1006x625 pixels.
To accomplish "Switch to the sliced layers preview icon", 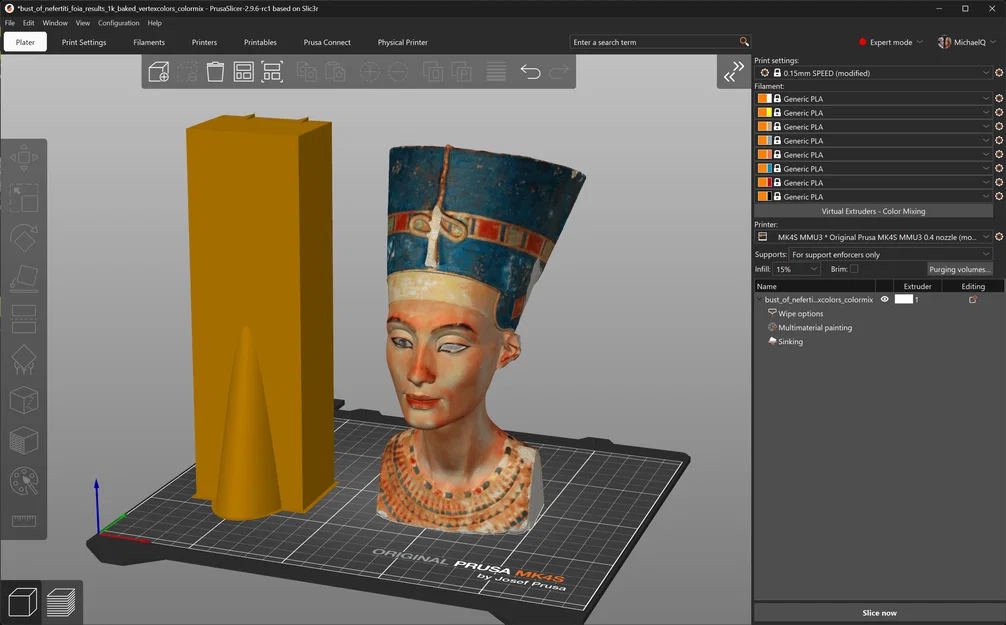I will pyautogui.click(x=61, y=602).
